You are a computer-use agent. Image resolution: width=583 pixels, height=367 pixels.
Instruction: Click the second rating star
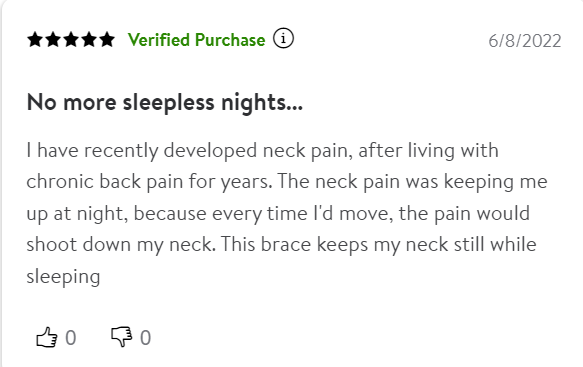click(53, 39)
